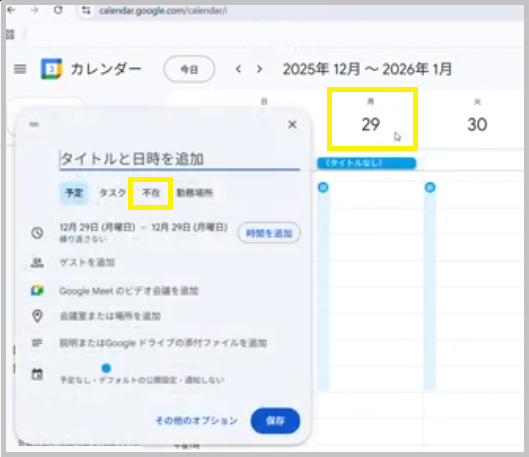This screenshot has width=529, height=457.
Task: Click the calendar icon in dialog bottom row
Action: 37,374
